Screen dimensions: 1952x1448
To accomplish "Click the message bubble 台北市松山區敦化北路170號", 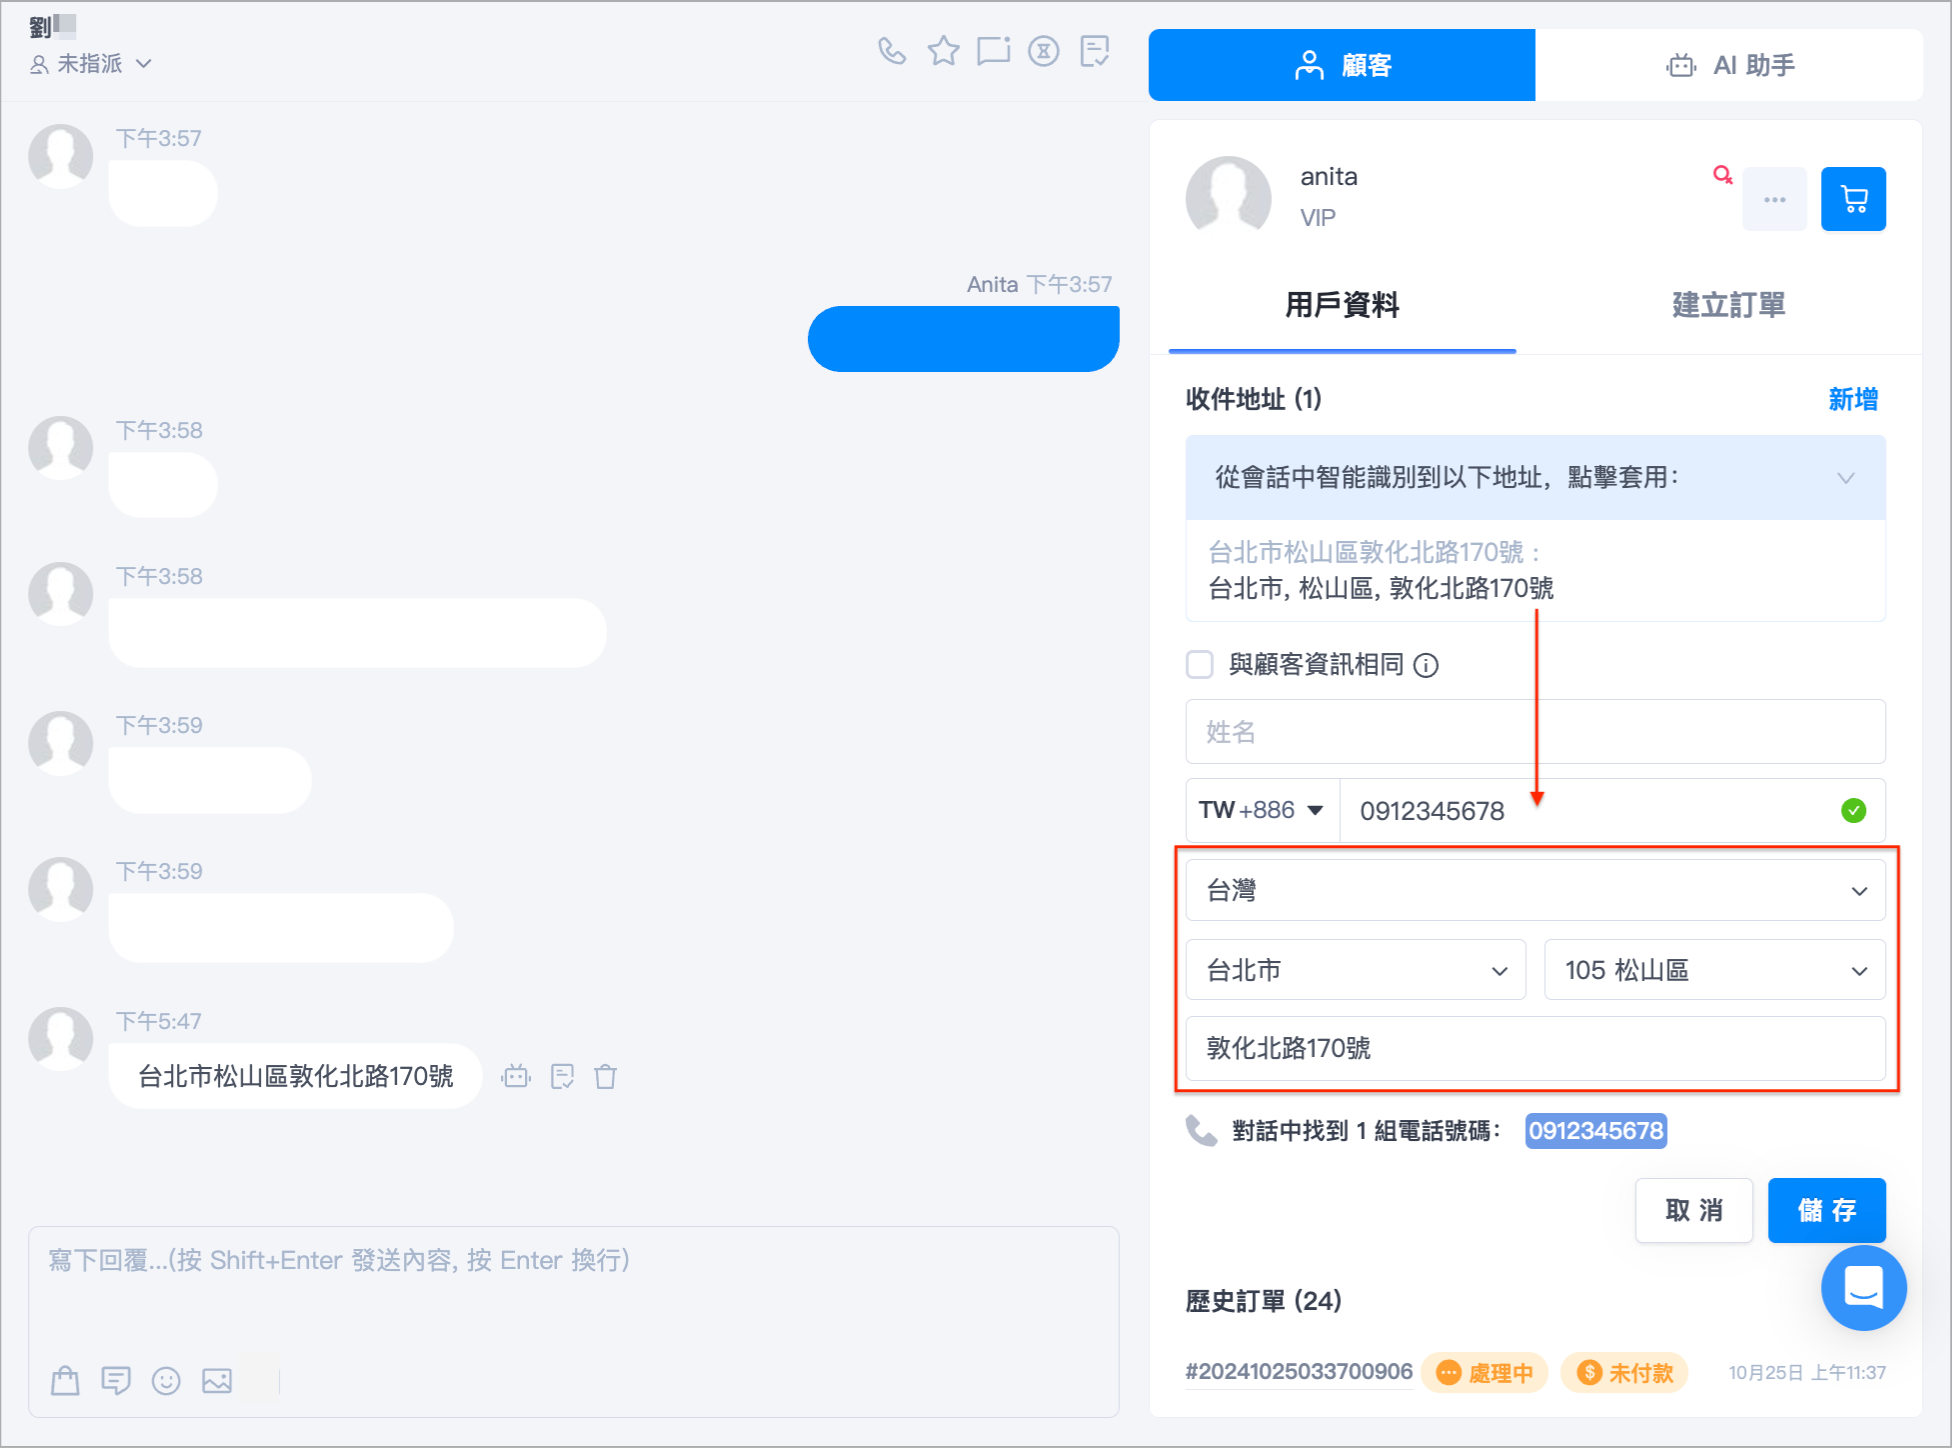I will tap(295, 1076).
